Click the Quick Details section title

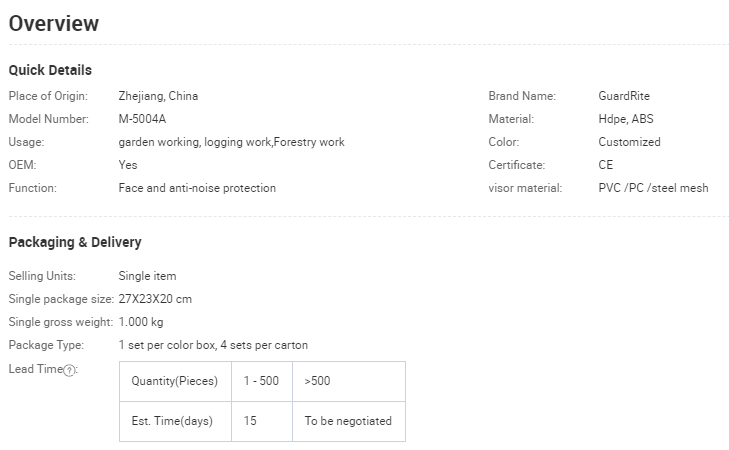50,70
